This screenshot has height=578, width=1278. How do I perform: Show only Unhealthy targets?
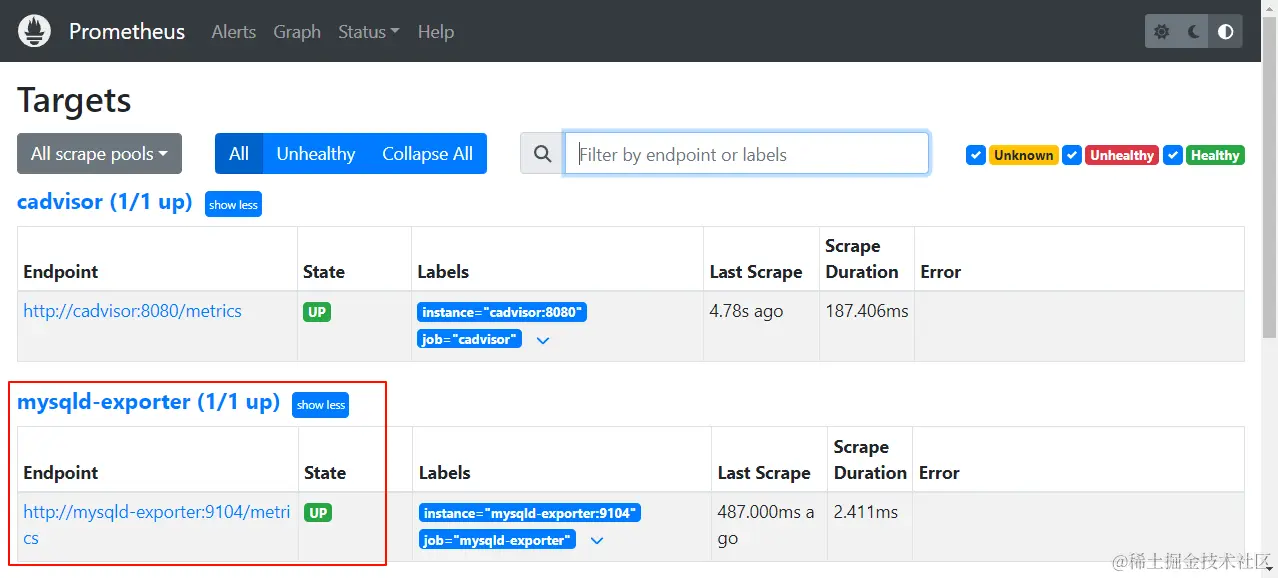tap(316, 154)
